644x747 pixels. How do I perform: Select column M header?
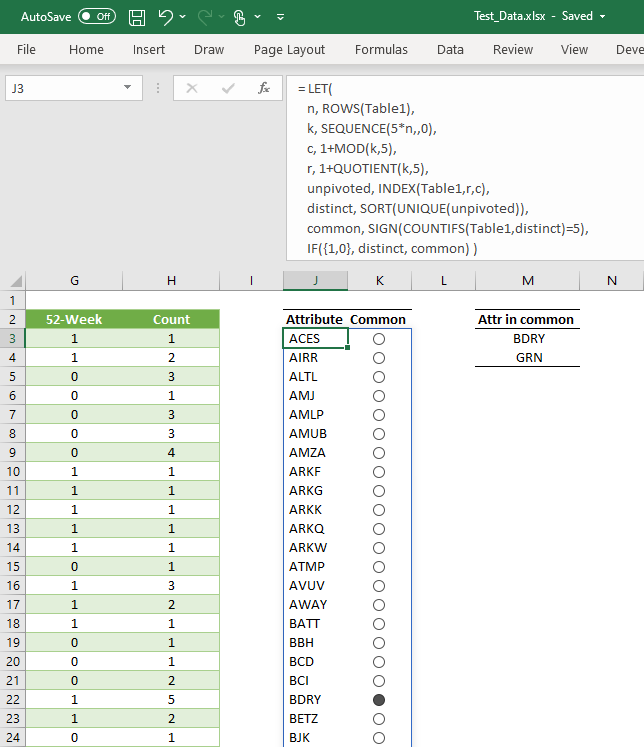coord(528,281)
